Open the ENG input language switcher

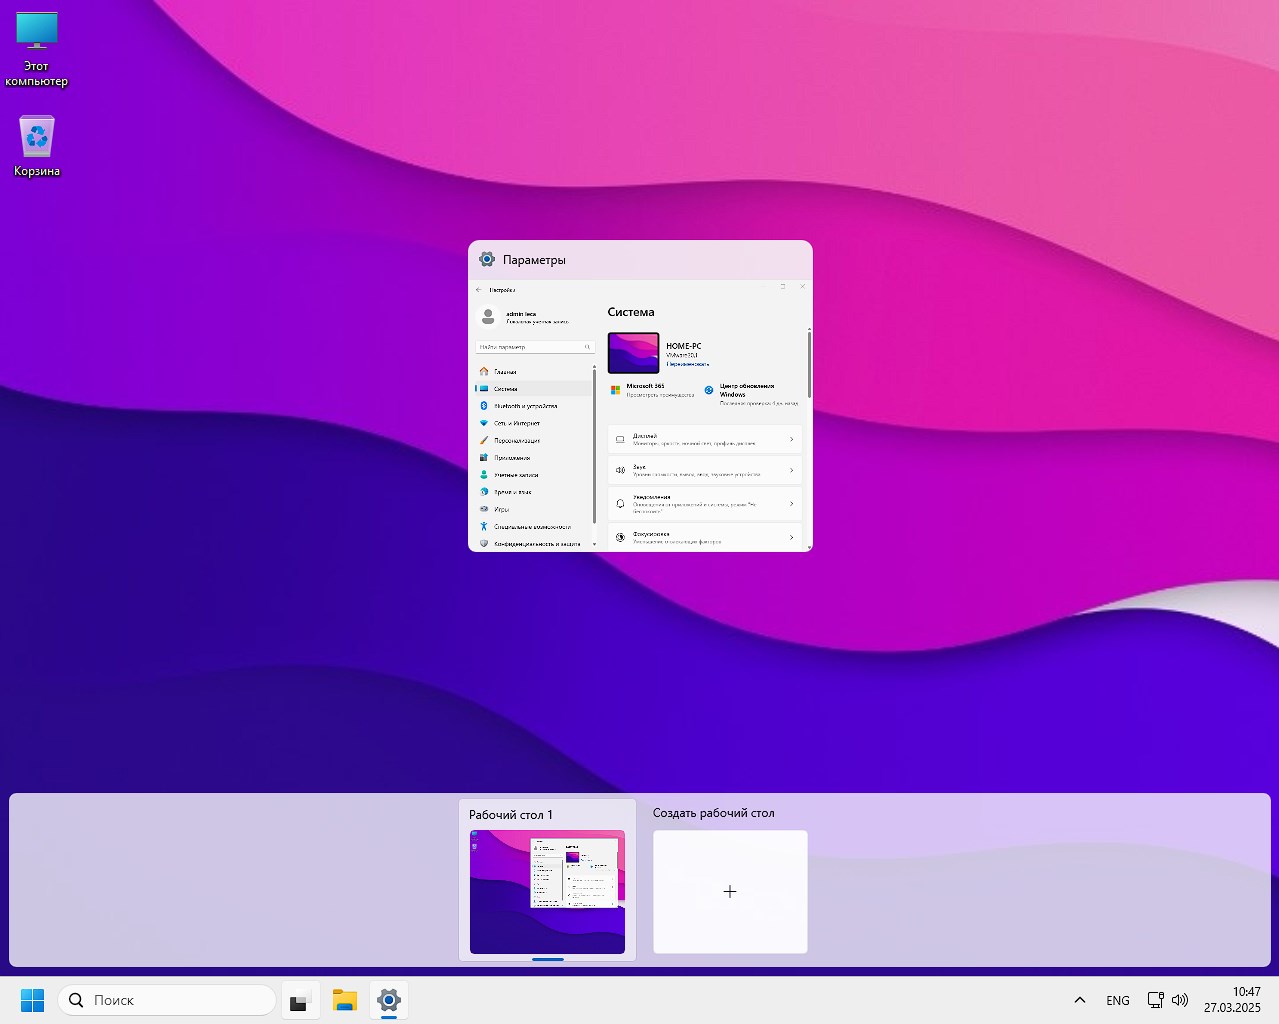[1118, 1000]
